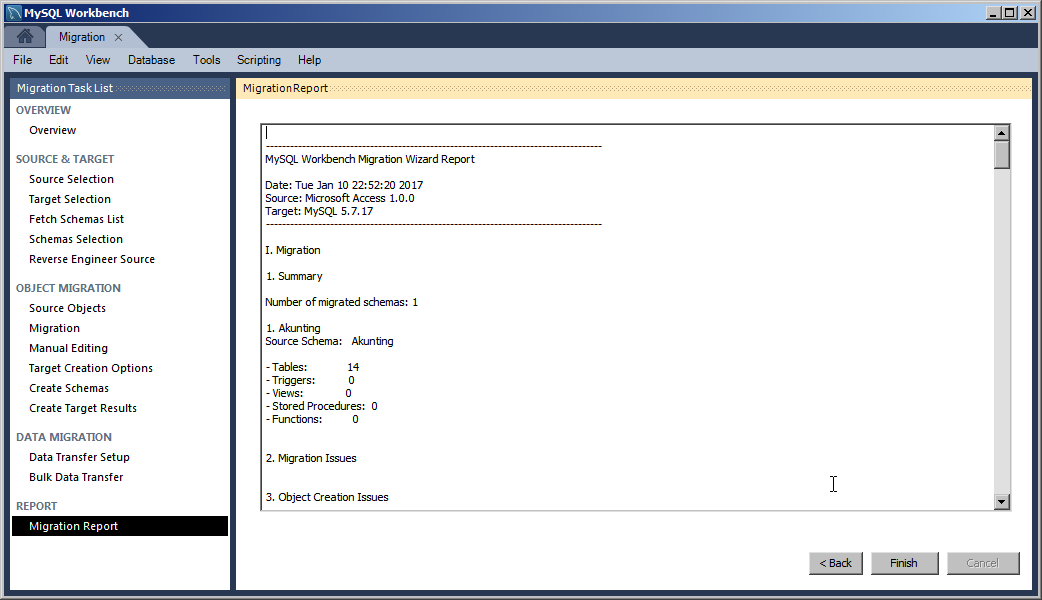The image size is (1042, 600).
Task: Minimize the MySQL Workbench window
Action: pos(993,13)
